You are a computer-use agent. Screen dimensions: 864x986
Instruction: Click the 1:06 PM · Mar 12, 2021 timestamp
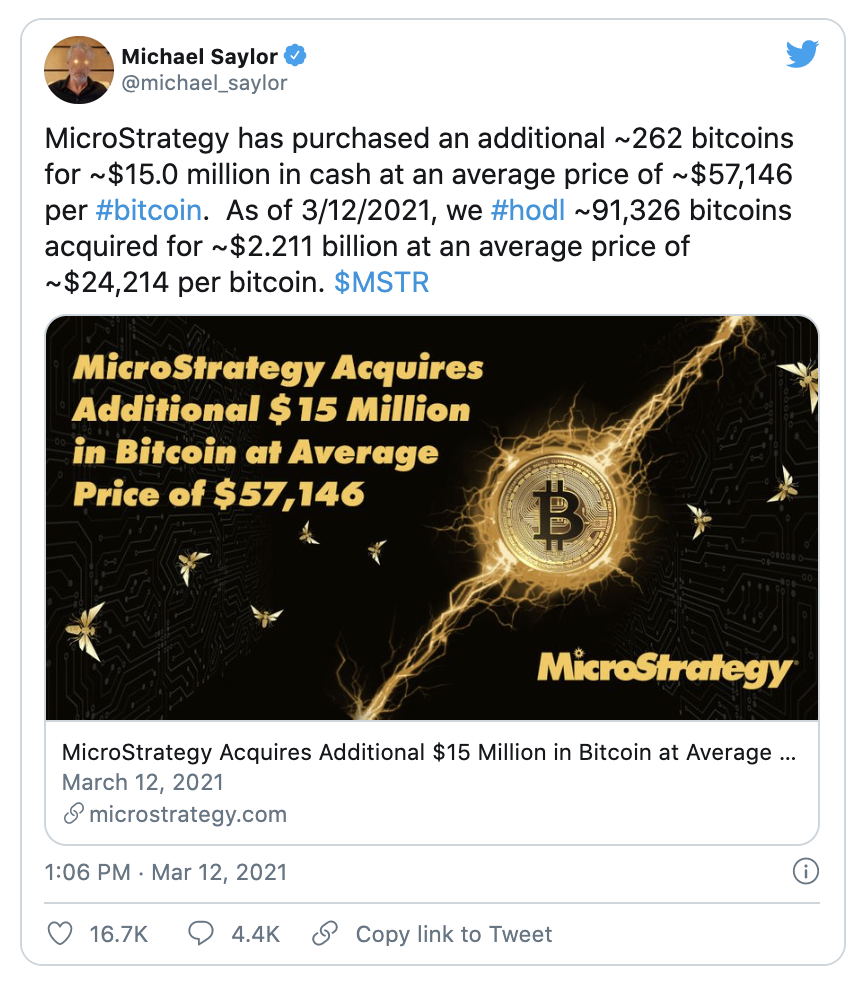coord(166,872)
